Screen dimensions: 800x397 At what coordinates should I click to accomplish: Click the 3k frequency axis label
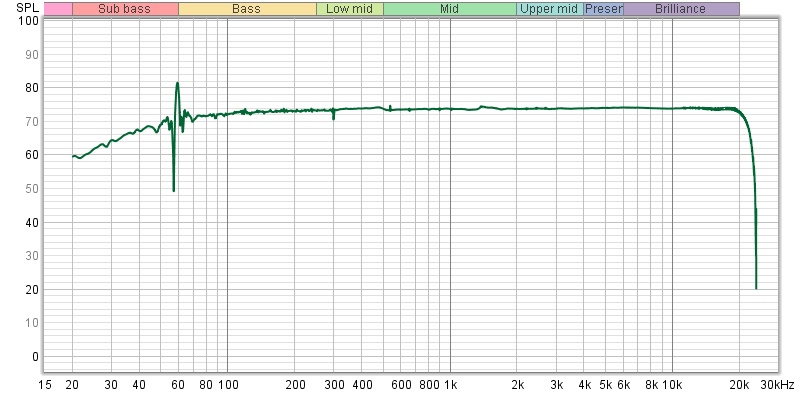click(557, 385)
